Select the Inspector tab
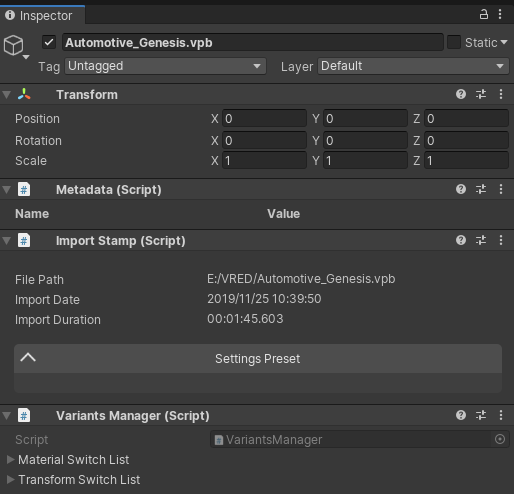This screenshot has width=514, height=494. 43,16
